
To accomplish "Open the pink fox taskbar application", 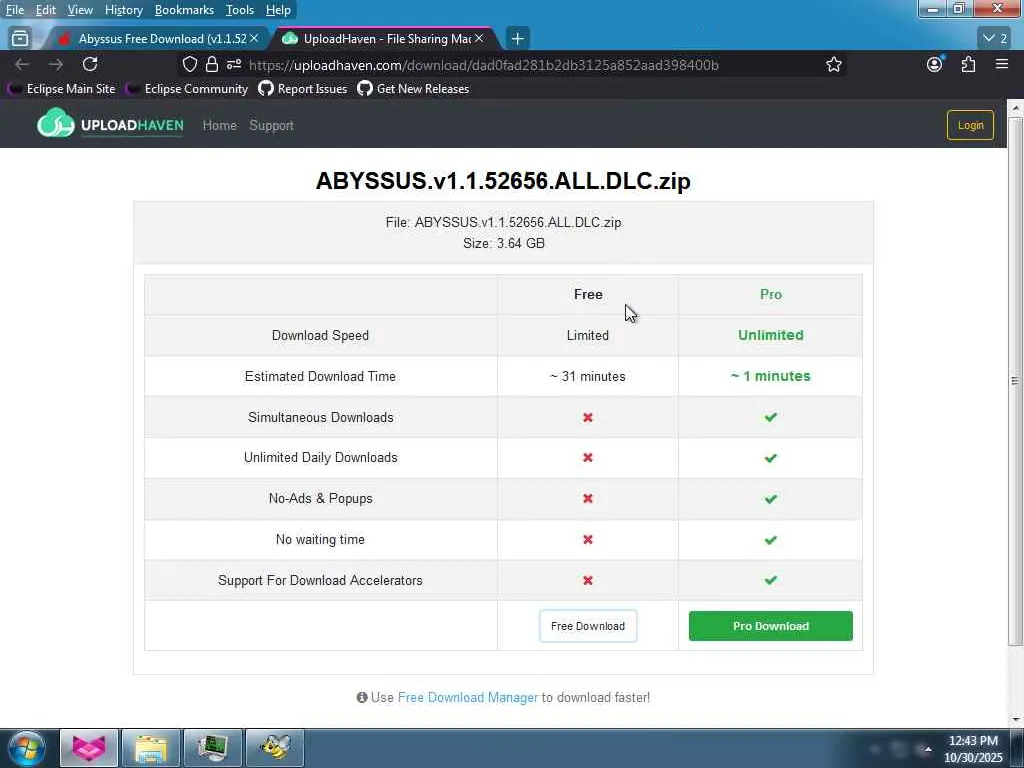I will point(89,748).
